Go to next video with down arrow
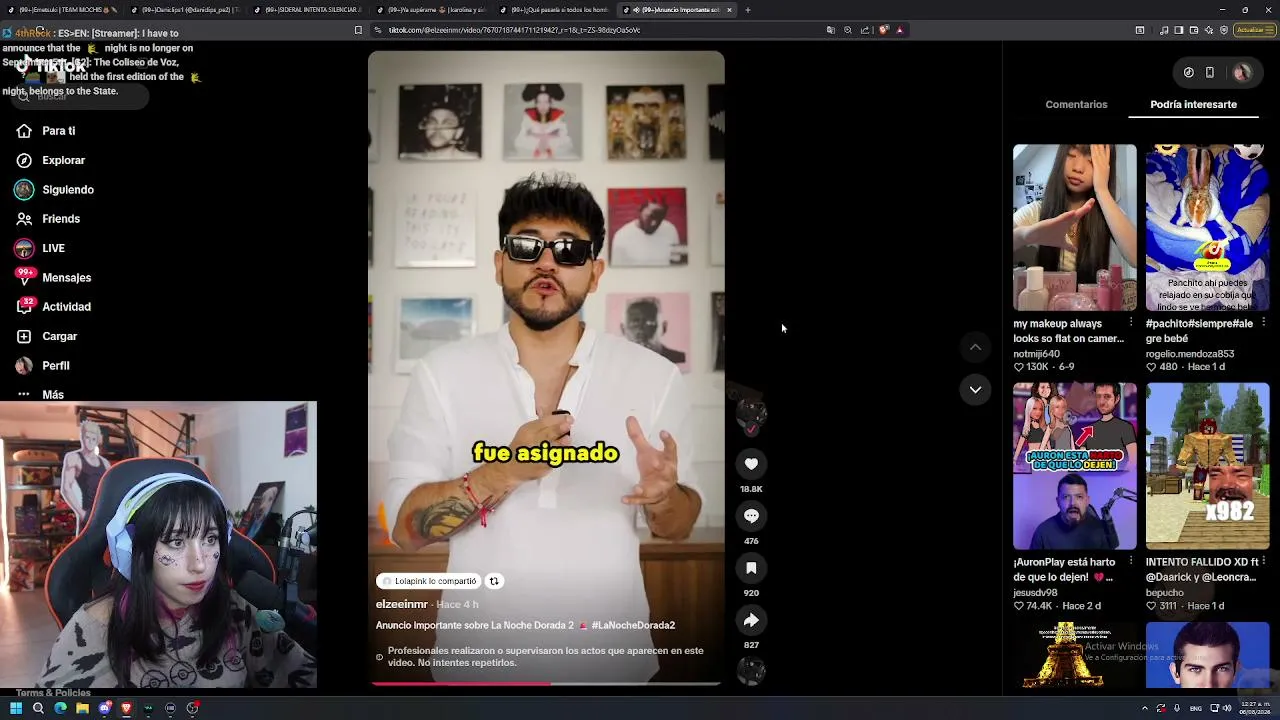This screenshot has width=1280, height=720. (x=975, y=389)
